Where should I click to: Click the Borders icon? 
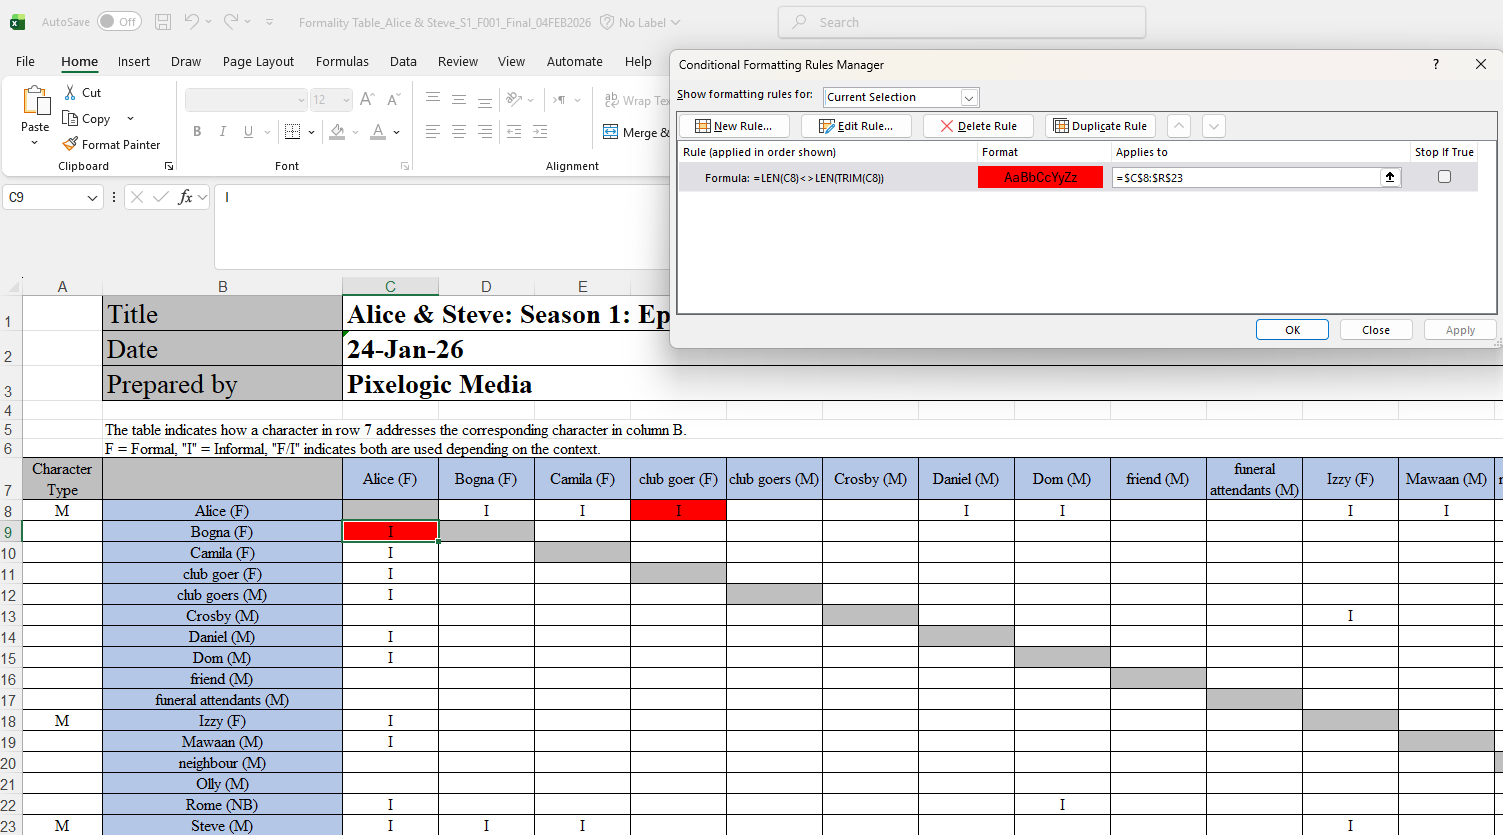point(292,131)
